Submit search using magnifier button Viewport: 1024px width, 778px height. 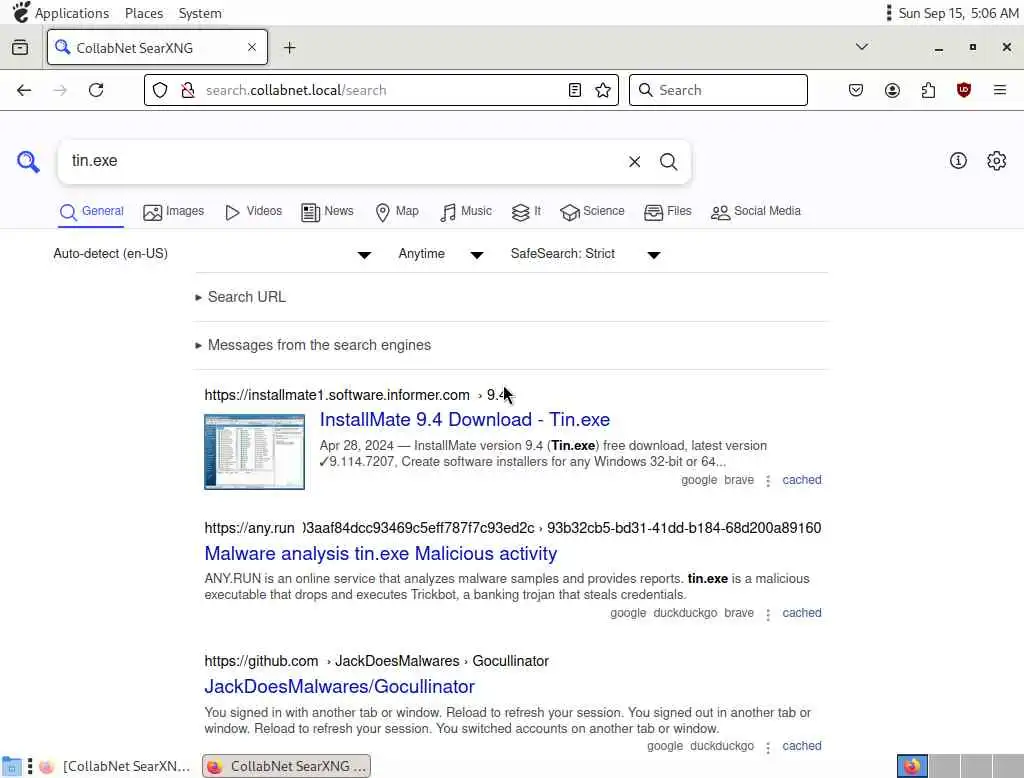coord(668,161)
